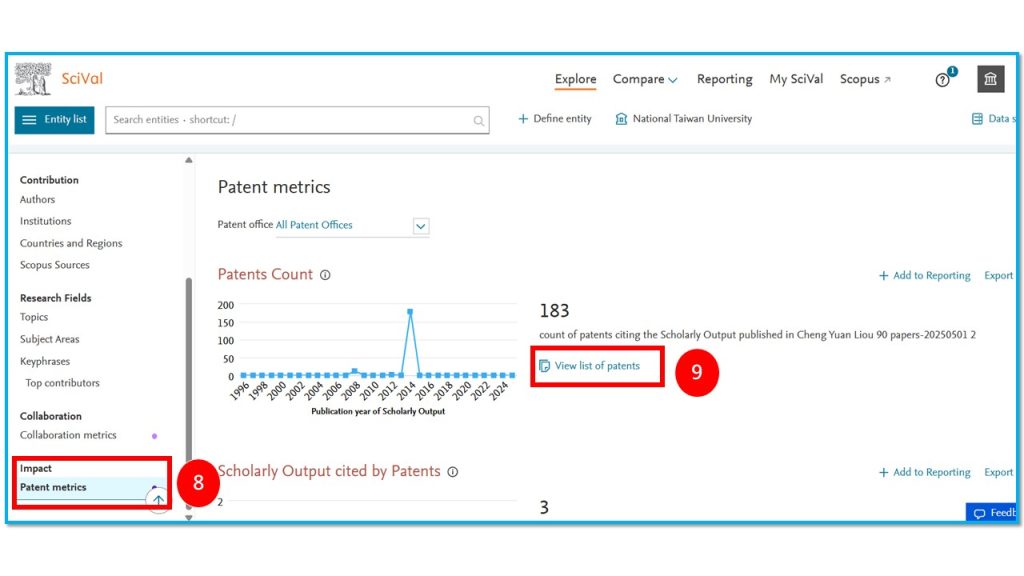Open the Entity list button
The image size is (1024, 576).
coord(54,120)
